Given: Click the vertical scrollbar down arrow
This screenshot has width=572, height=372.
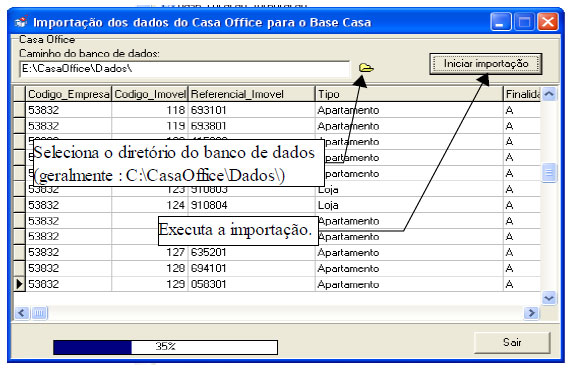Looking at the screenshot, I should pyautogui.click(x=549, y=298).
